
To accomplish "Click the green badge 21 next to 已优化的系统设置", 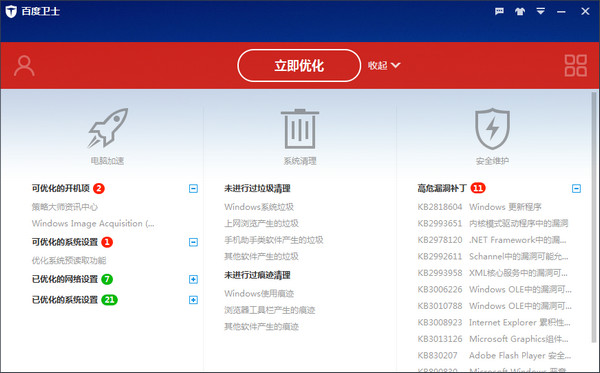I will coord(109,300).
